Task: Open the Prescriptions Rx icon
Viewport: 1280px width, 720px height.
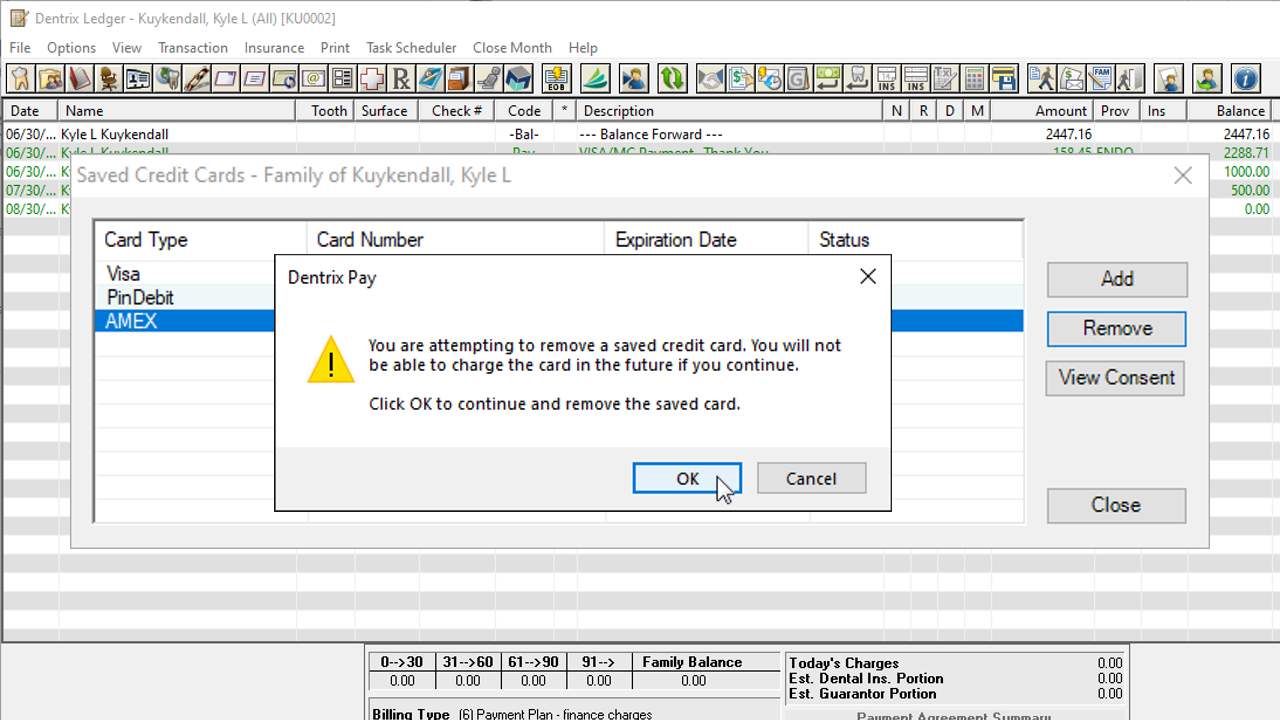Action: [x=401, y=78]
